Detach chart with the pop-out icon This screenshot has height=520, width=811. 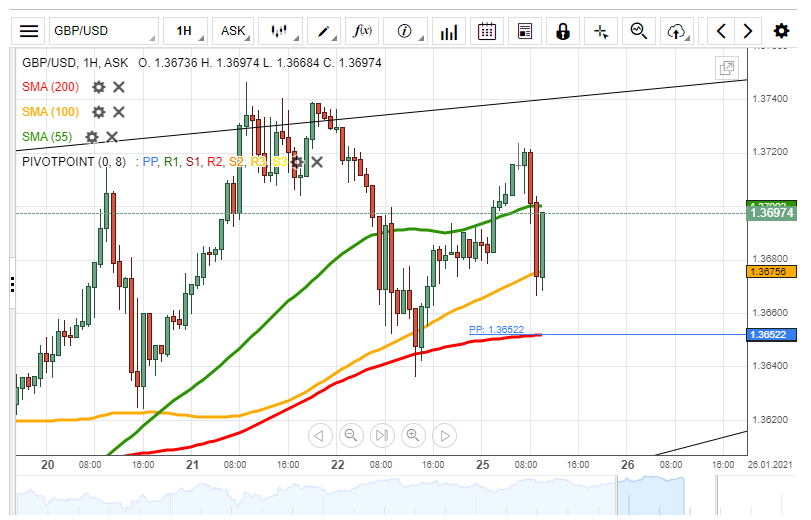click(x=727, y=68)
